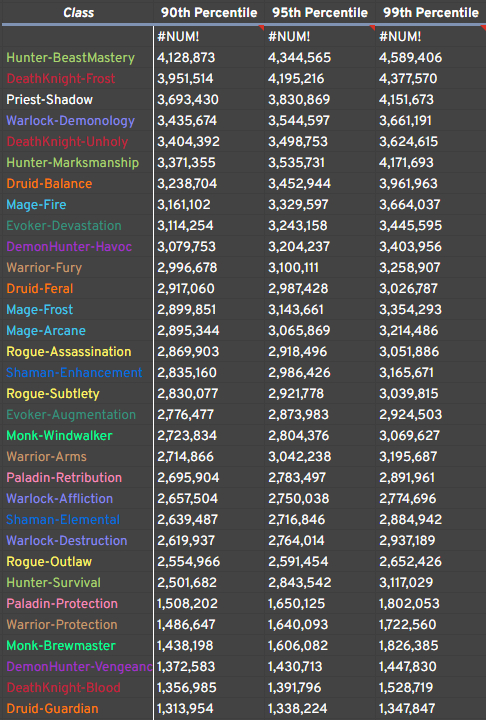This screenshot has height=720, width=486.
Task: Click the Class column header
Action: tap(78, 12)
